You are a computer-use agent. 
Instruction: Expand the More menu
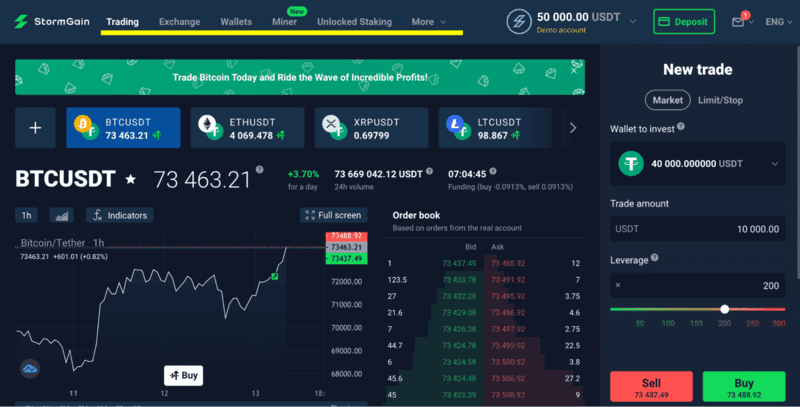coord(429,22)
